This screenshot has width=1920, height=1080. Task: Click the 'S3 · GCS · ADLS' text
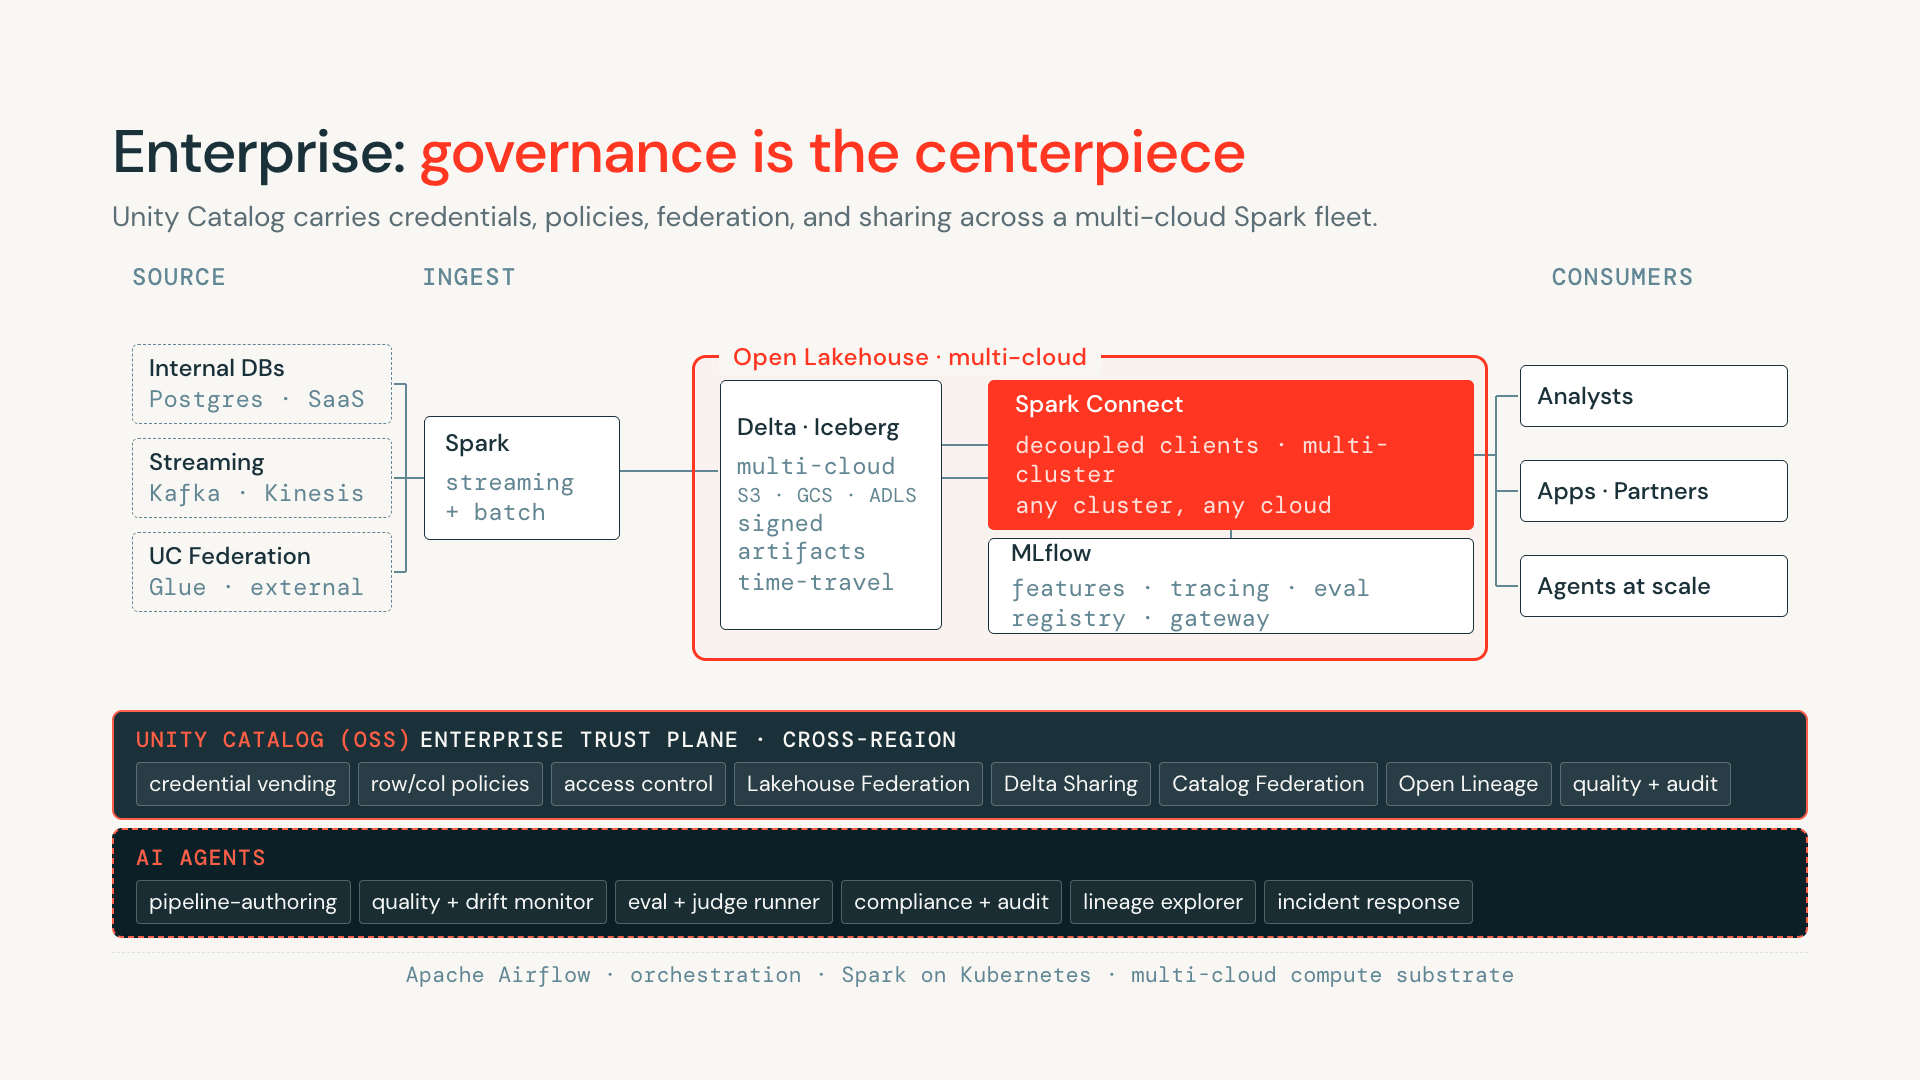(x=827, y=495)
